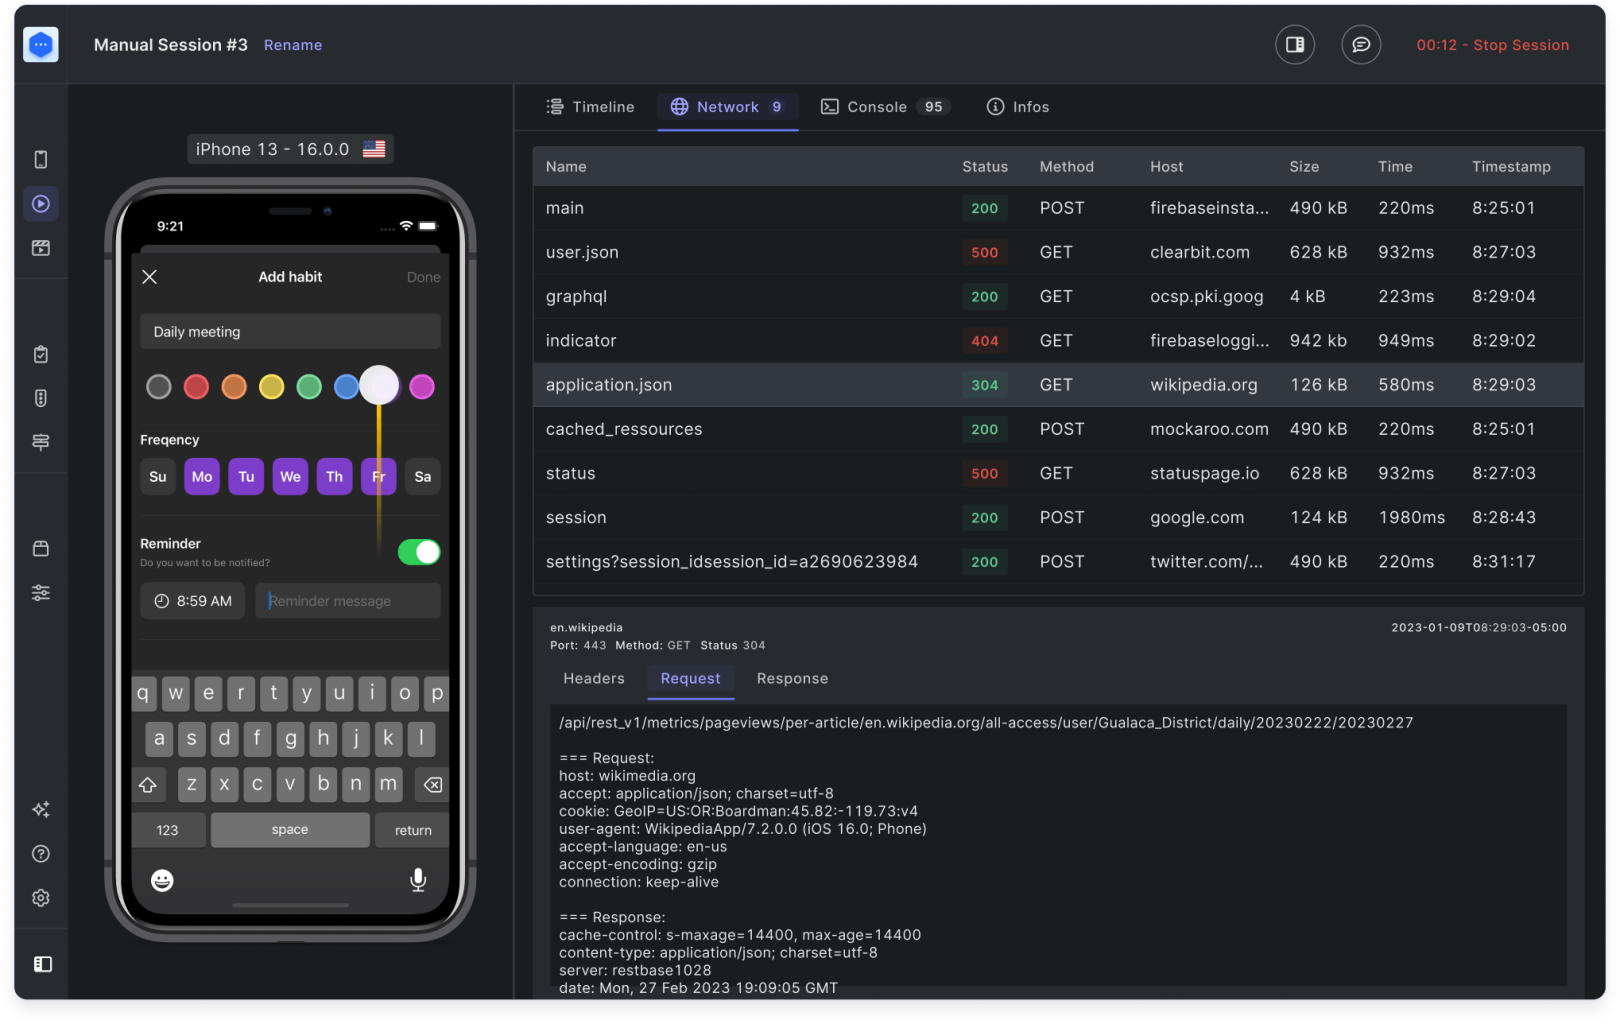Click the Status column header
Screen dimensions: 1620x1024
pos(985,167)
